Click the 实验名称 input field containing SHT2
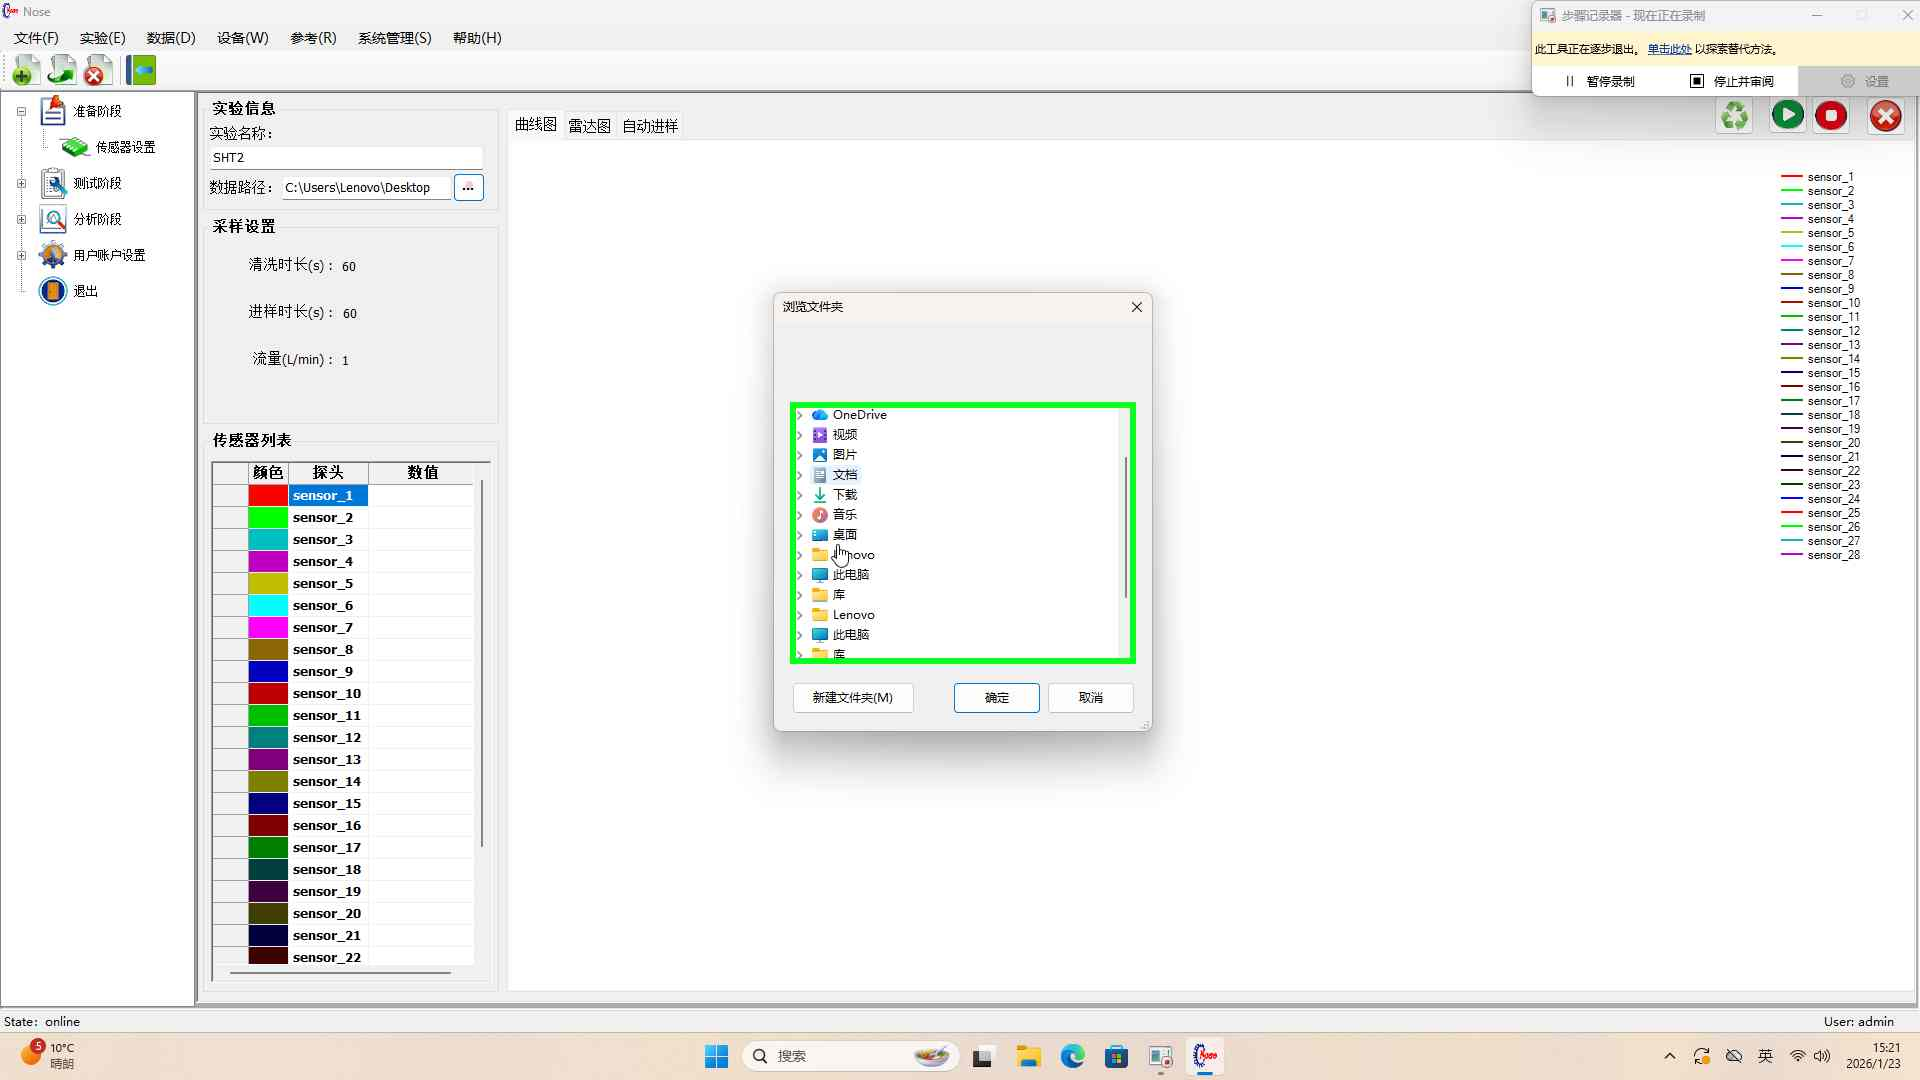 click(345, 158)
